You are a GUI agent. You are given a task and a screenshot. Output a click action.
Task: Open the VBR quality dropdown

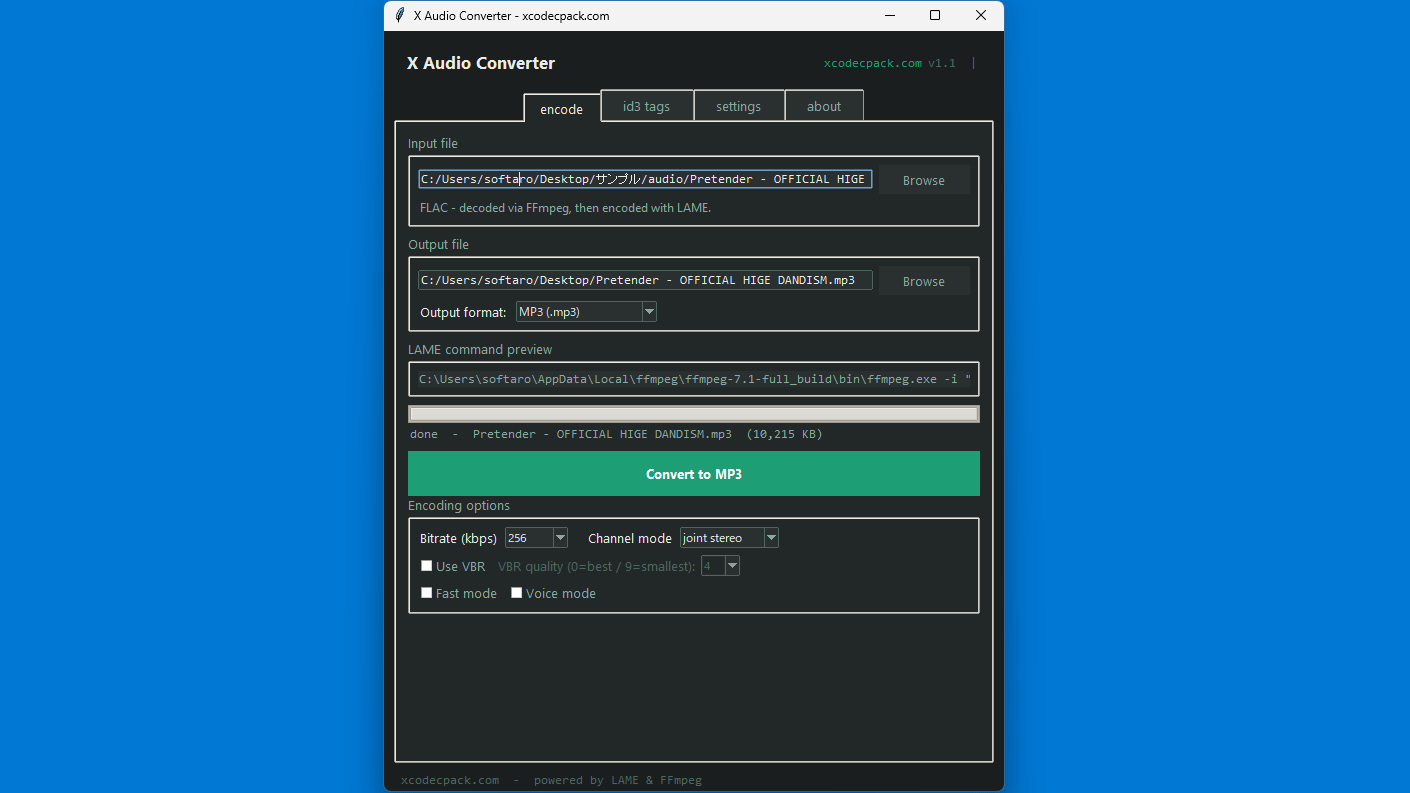[x=732, y=565]
